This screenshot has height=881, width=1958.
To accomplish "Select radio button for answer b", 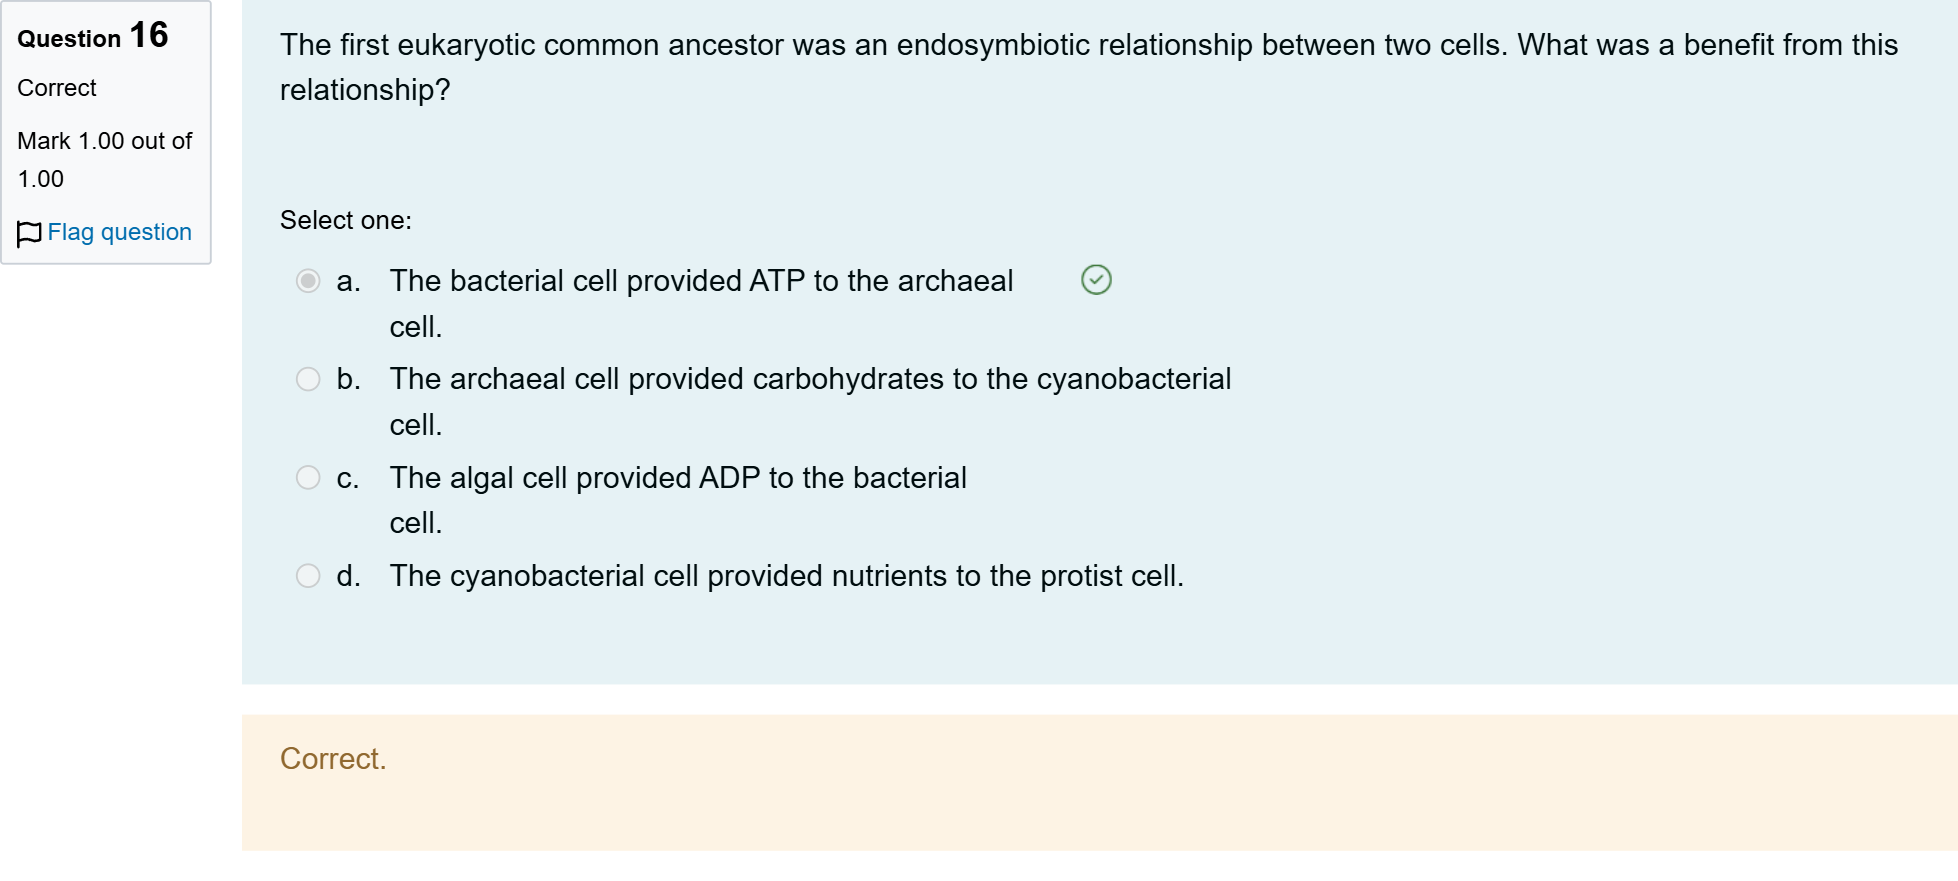I will tap(308, 379).
